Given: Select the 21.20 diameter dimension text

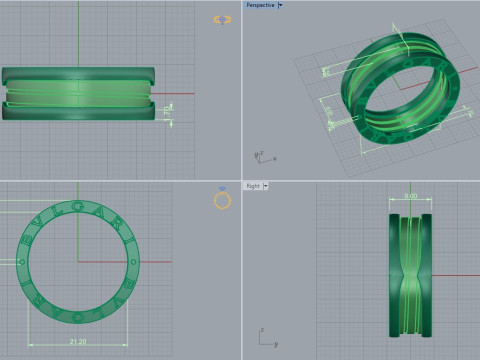Looking at the screenshot, I should click(x=78, y=341).
